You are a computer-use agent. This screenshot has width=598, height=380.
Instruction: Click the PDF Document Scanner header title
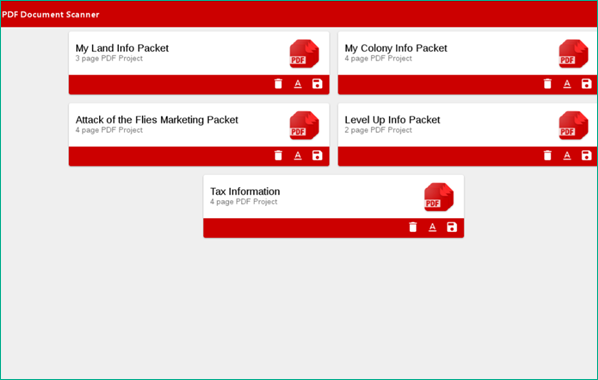point(50,14)
